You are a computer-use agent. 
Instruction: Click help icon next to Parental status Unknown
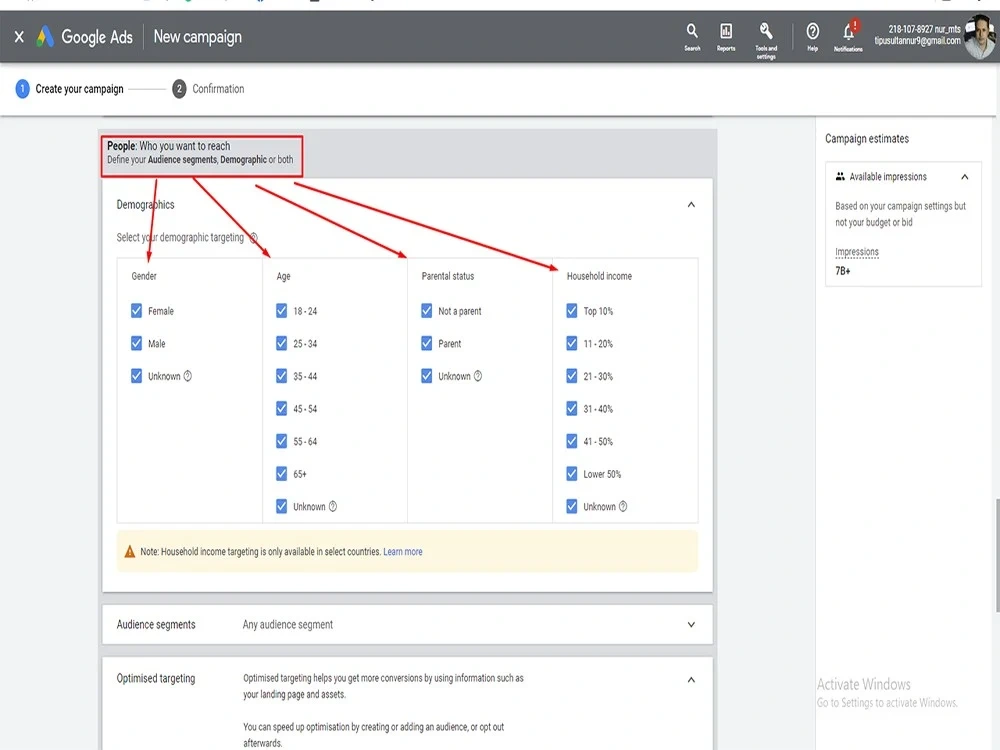478,376
